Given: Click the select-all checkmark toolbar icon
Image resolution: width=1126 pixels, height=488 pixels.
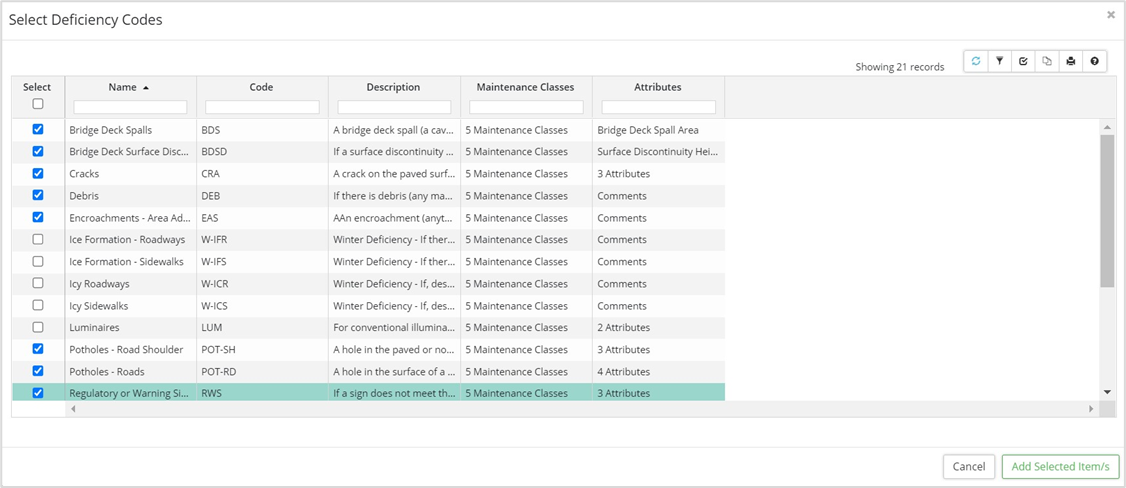Looking at the screenshot, I should [x=1023, y=62].
